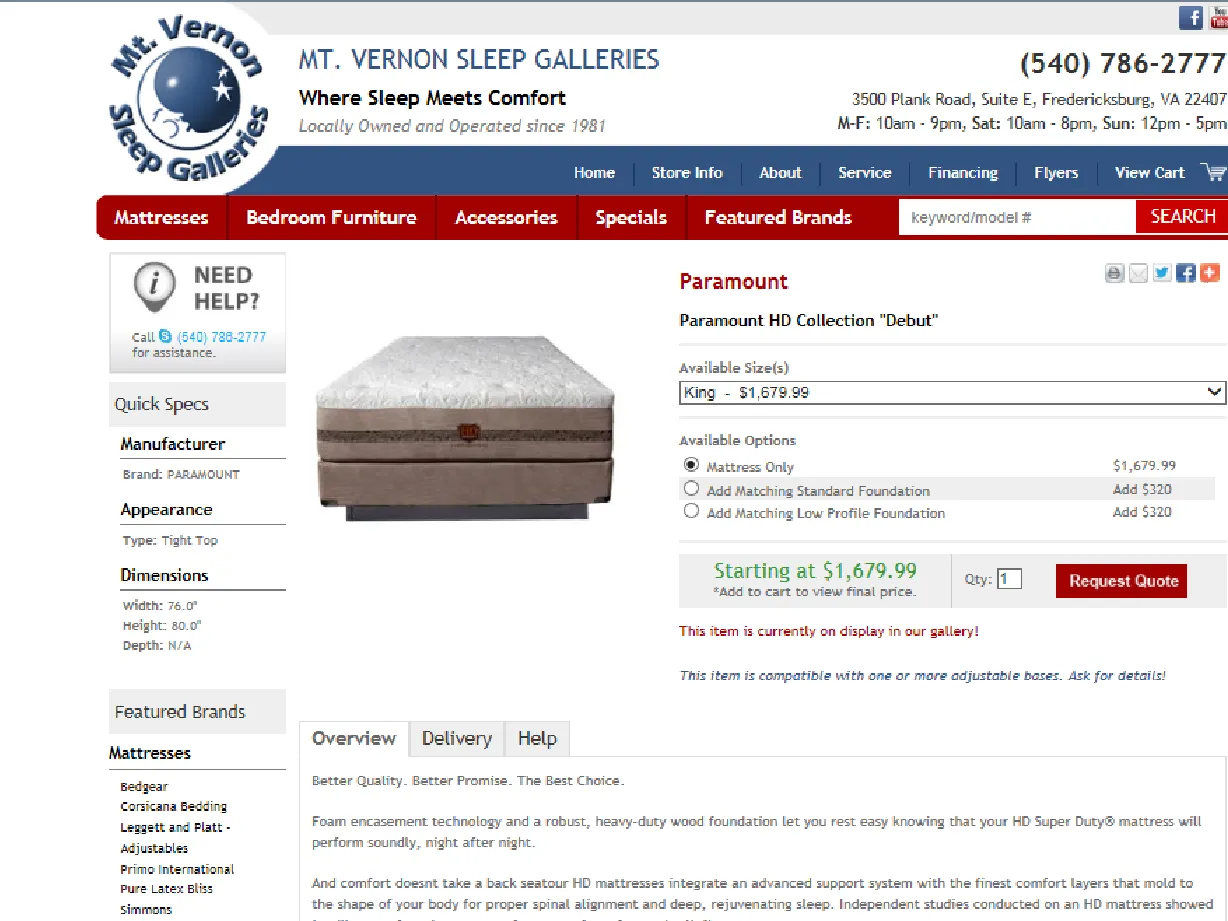Print this page with the printer icon
This screenshot has height=921, width=1228.
coord(1115,273)
